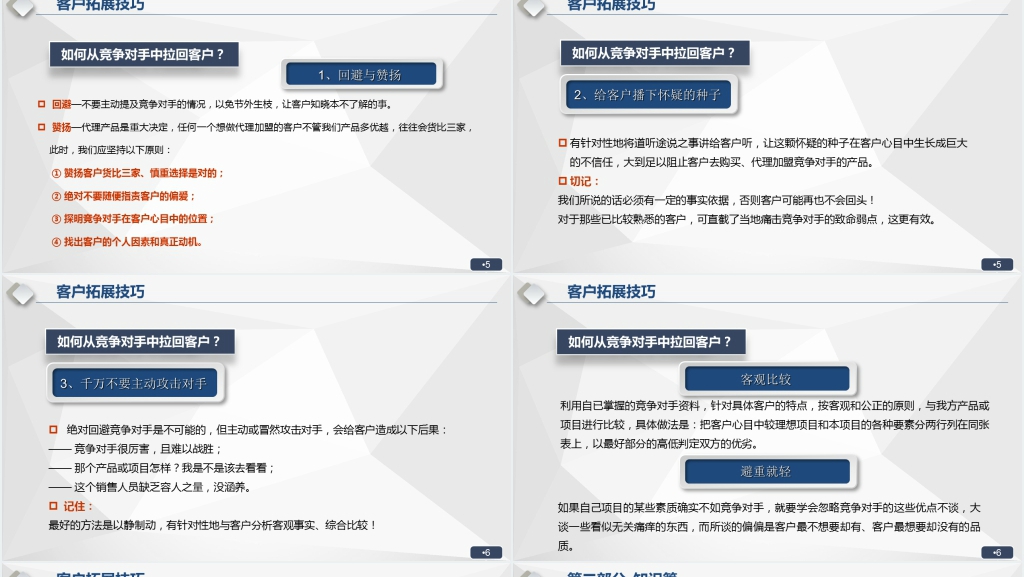
Task: Click the line starting '绝对回避竞争对手是不可能的'
Action: pyautogui.click(x=257, y=429)
